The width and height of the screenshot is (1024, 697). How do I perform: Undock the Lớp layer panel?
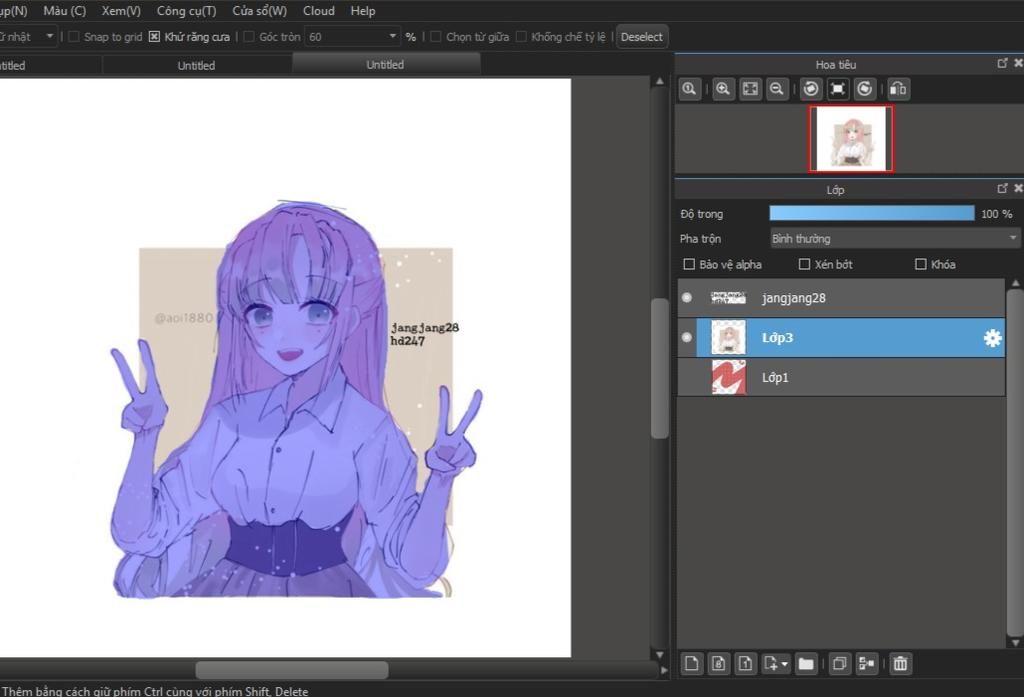pyautogui.click(x=1002, y=188)
